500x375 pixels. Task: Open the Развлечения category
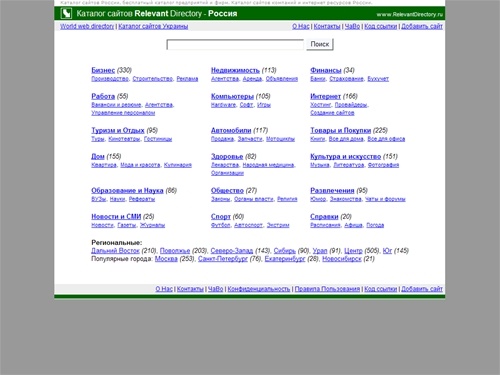pos(332,190)
